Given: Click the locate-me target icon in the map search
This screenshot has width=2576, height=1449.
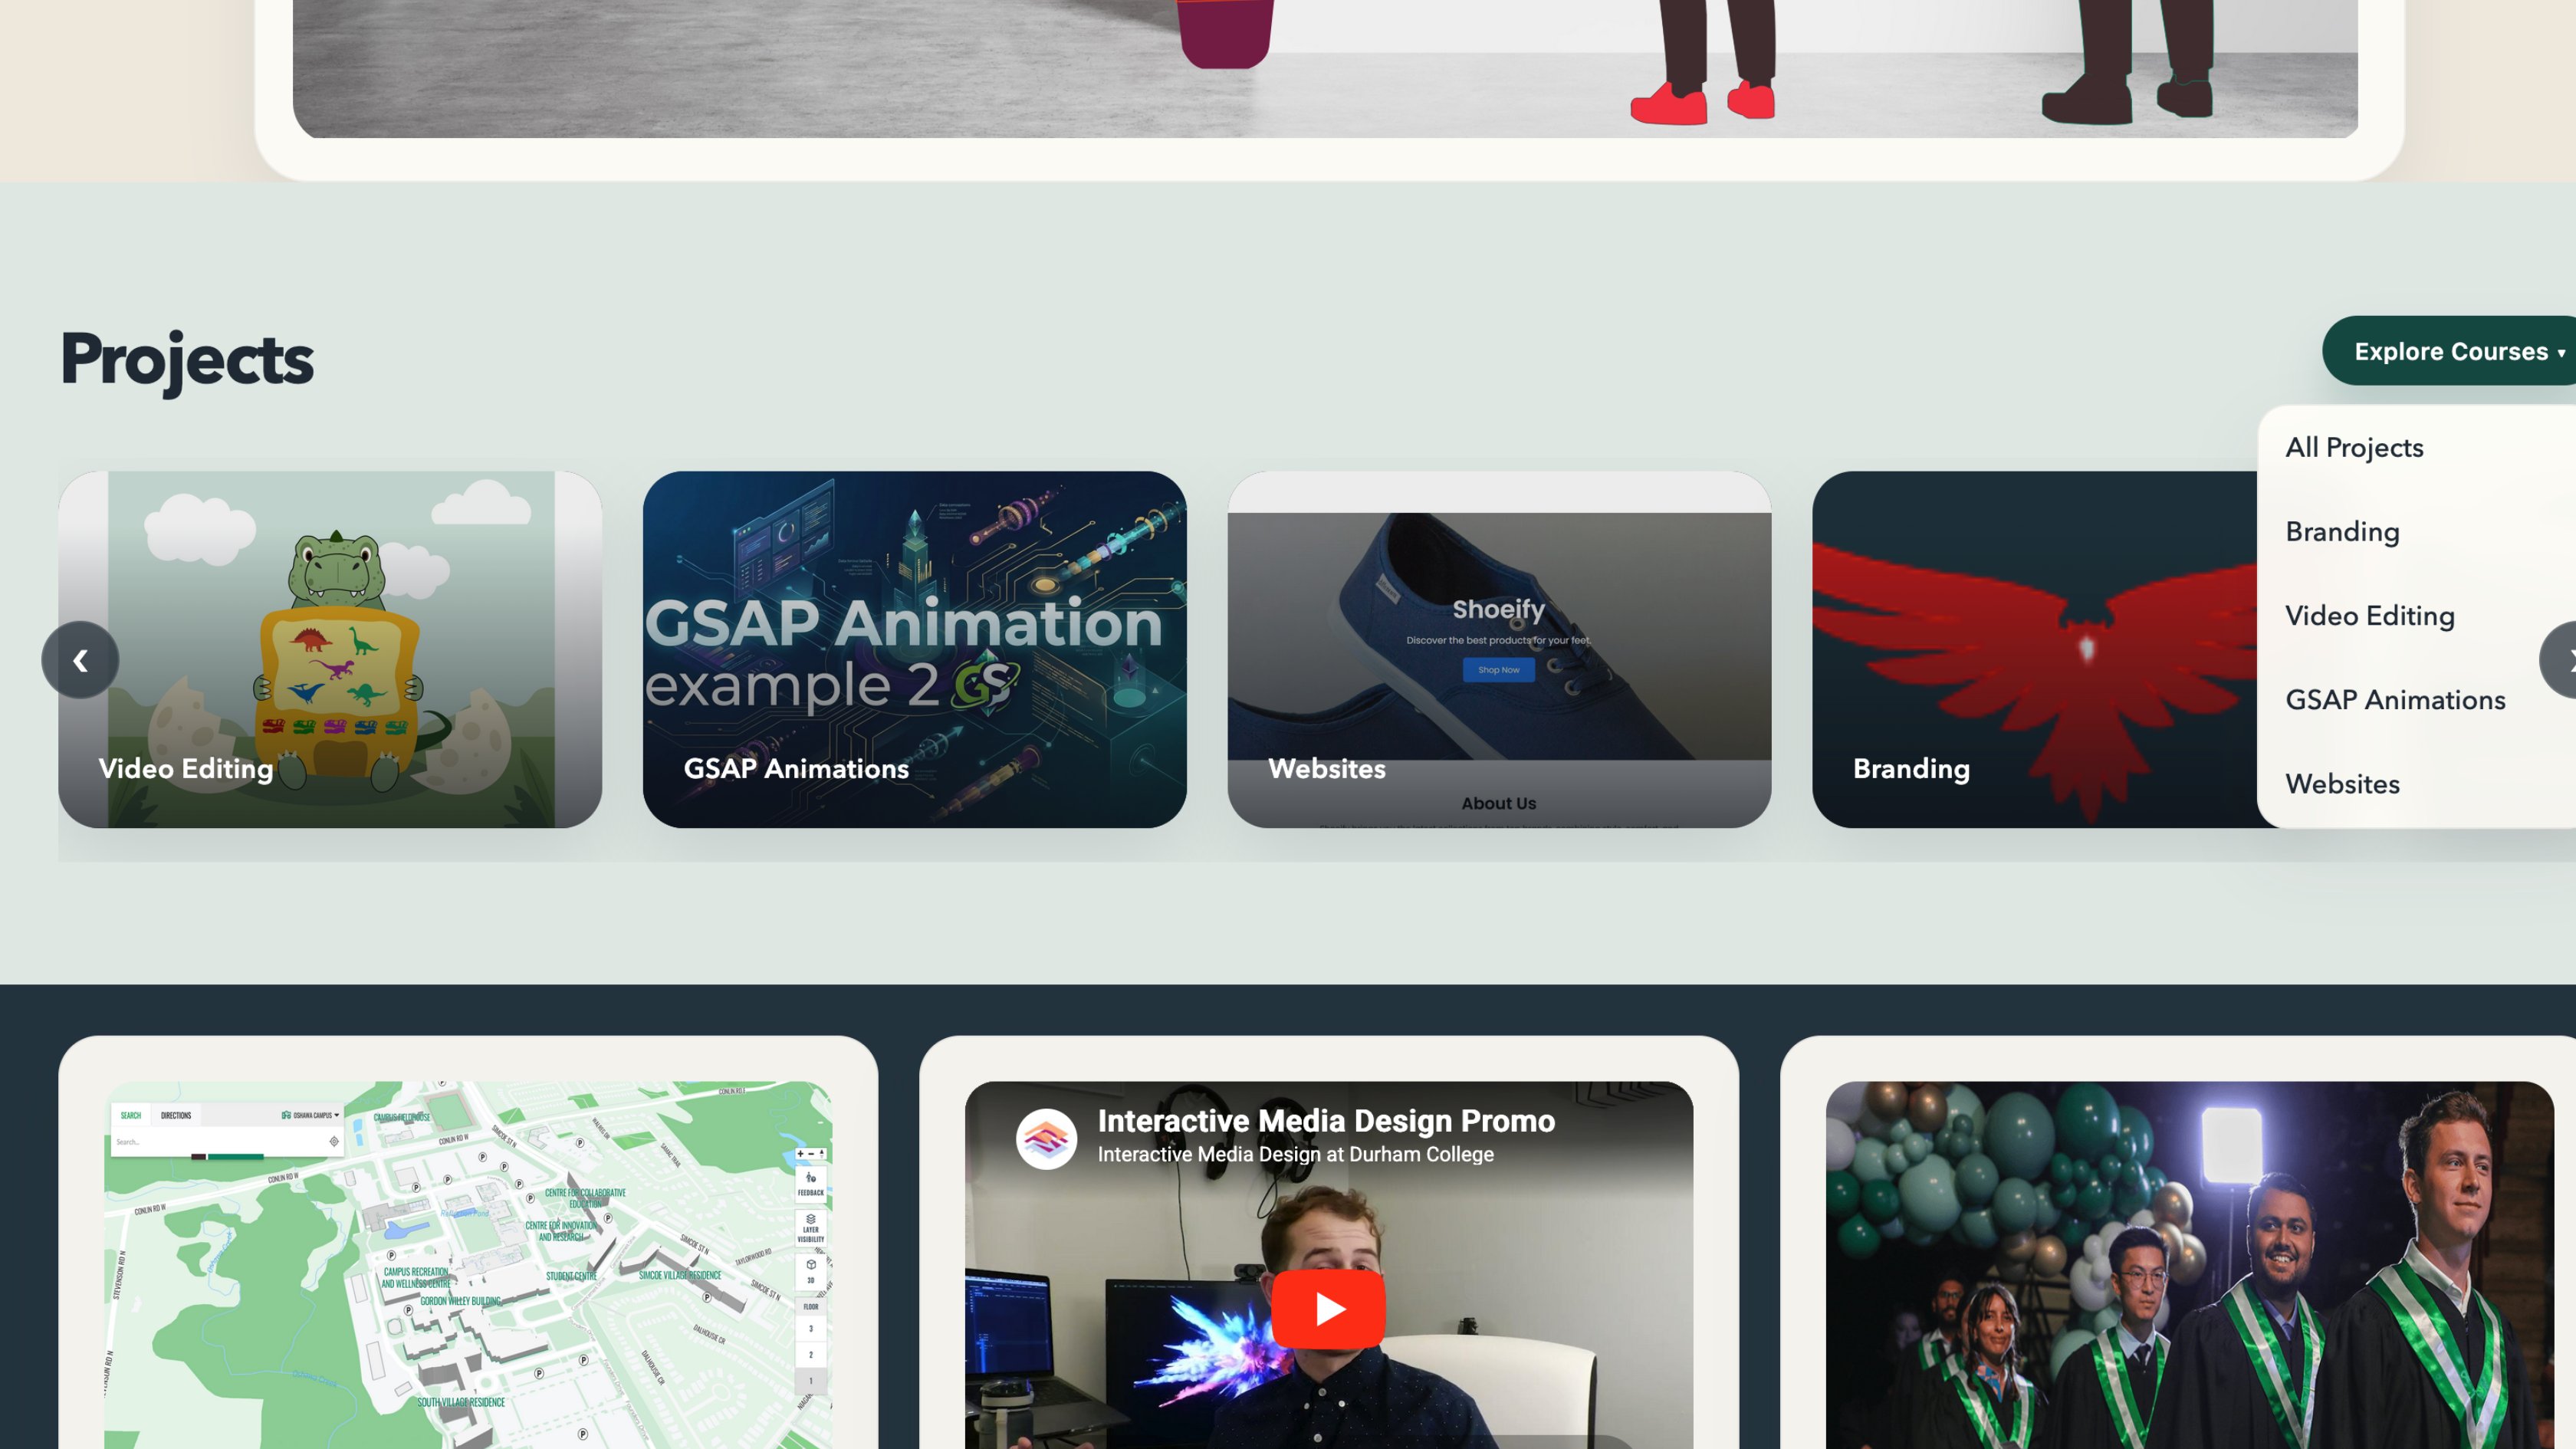Looking at the screenshot, I should click(x=334, y=1141).
